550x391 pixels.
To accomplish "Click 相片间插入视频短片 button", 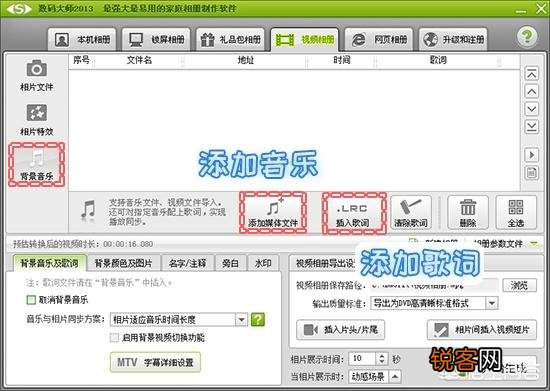I will coord(482,330).
